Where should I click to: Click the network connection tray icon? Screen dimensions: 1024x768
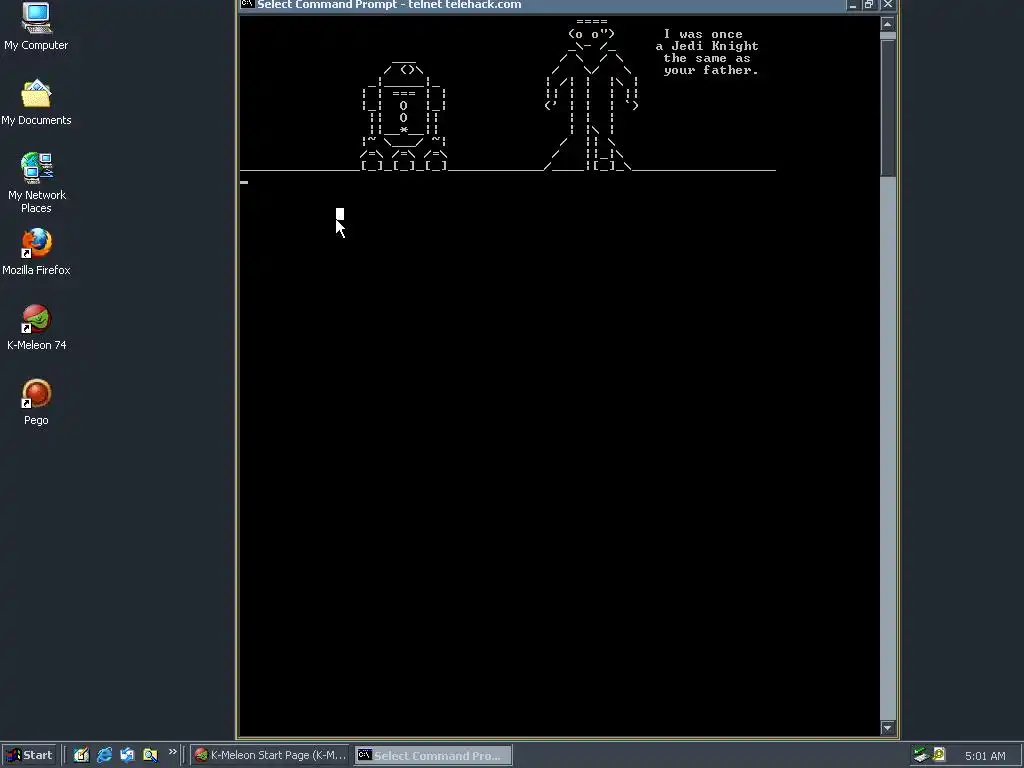(x=921, y=755)
